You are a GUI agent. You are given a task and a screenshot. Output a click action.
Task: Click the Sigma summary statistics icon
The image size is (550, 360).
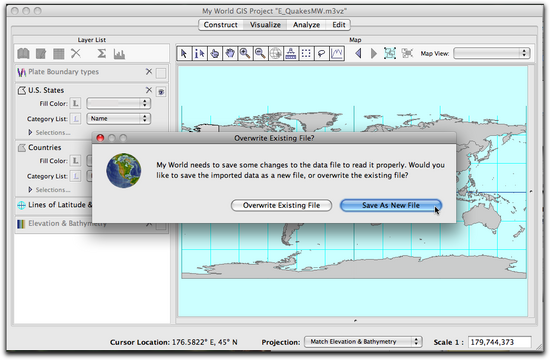tap(101, 54)
